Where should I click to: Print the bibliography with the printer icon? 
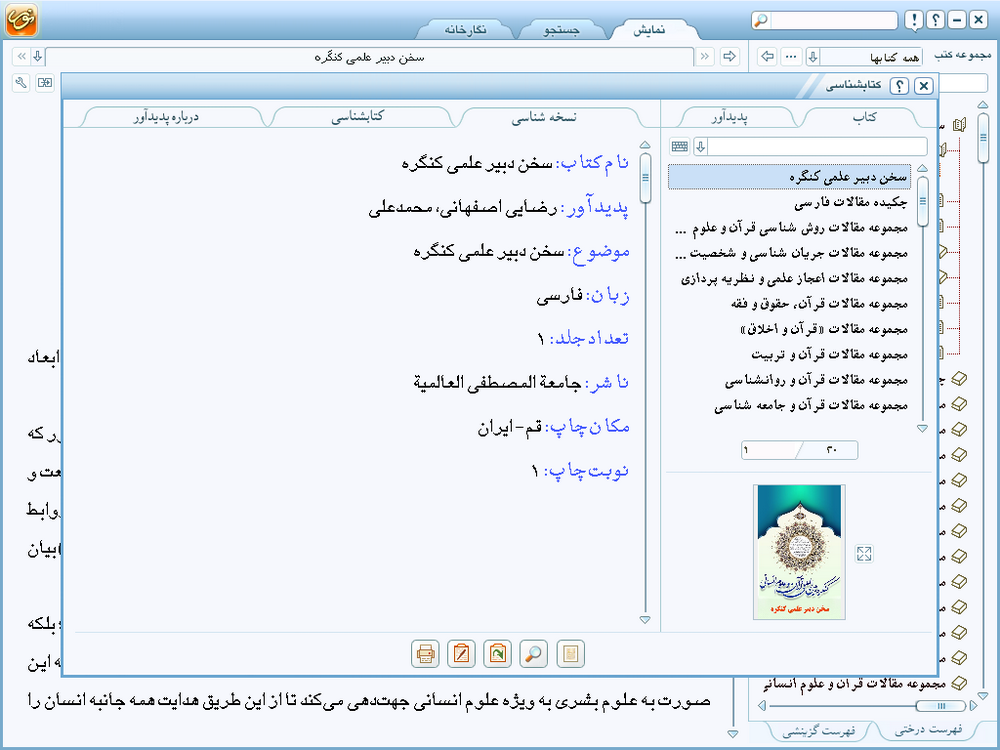[x=425, y=654]
